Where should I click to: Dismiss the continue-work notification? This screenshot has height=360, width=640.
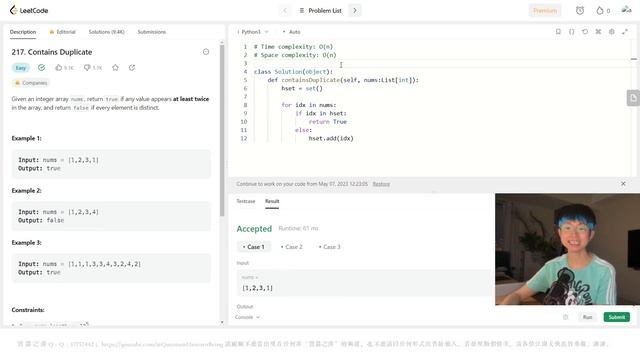point(623,184)
